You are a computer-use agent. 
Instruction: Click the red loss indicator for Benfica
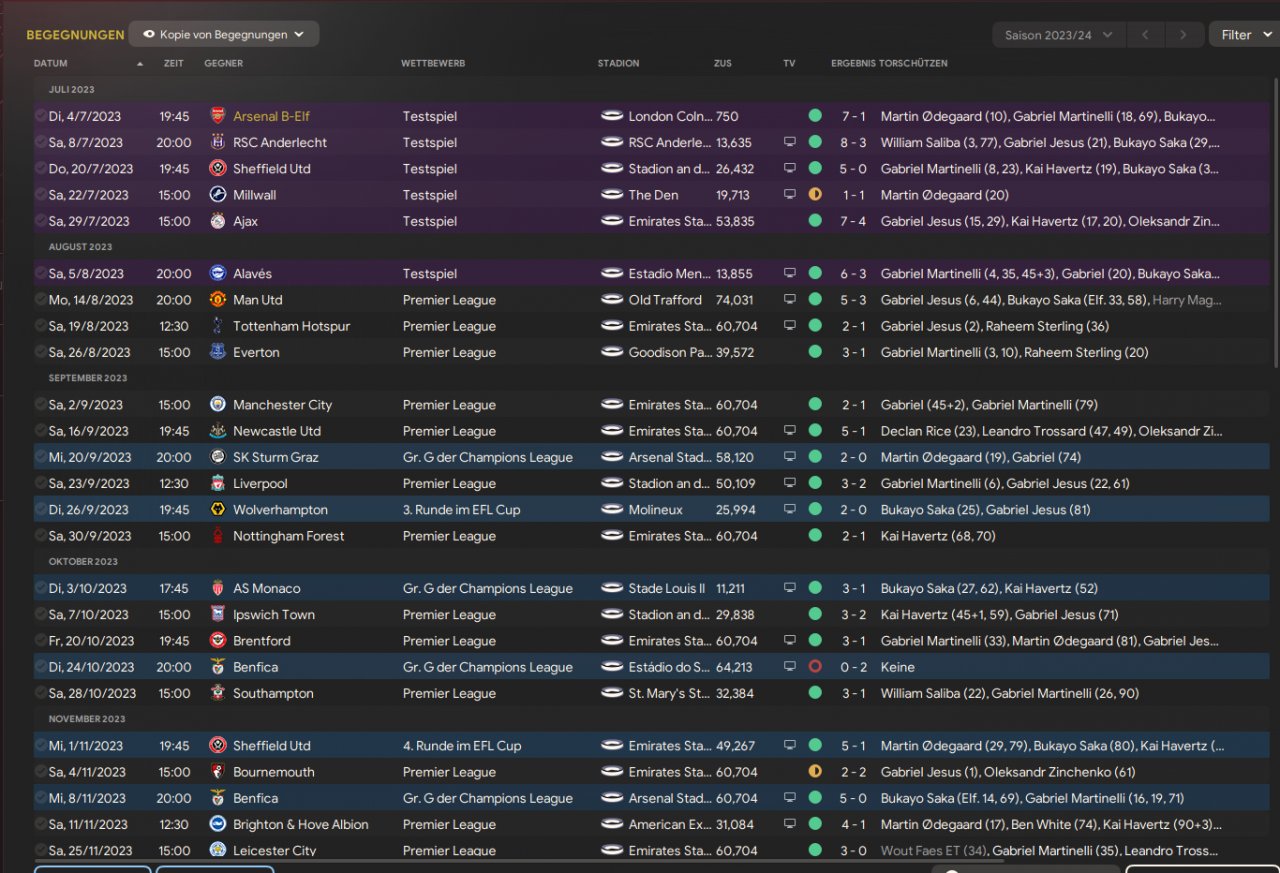pos(815,667)
